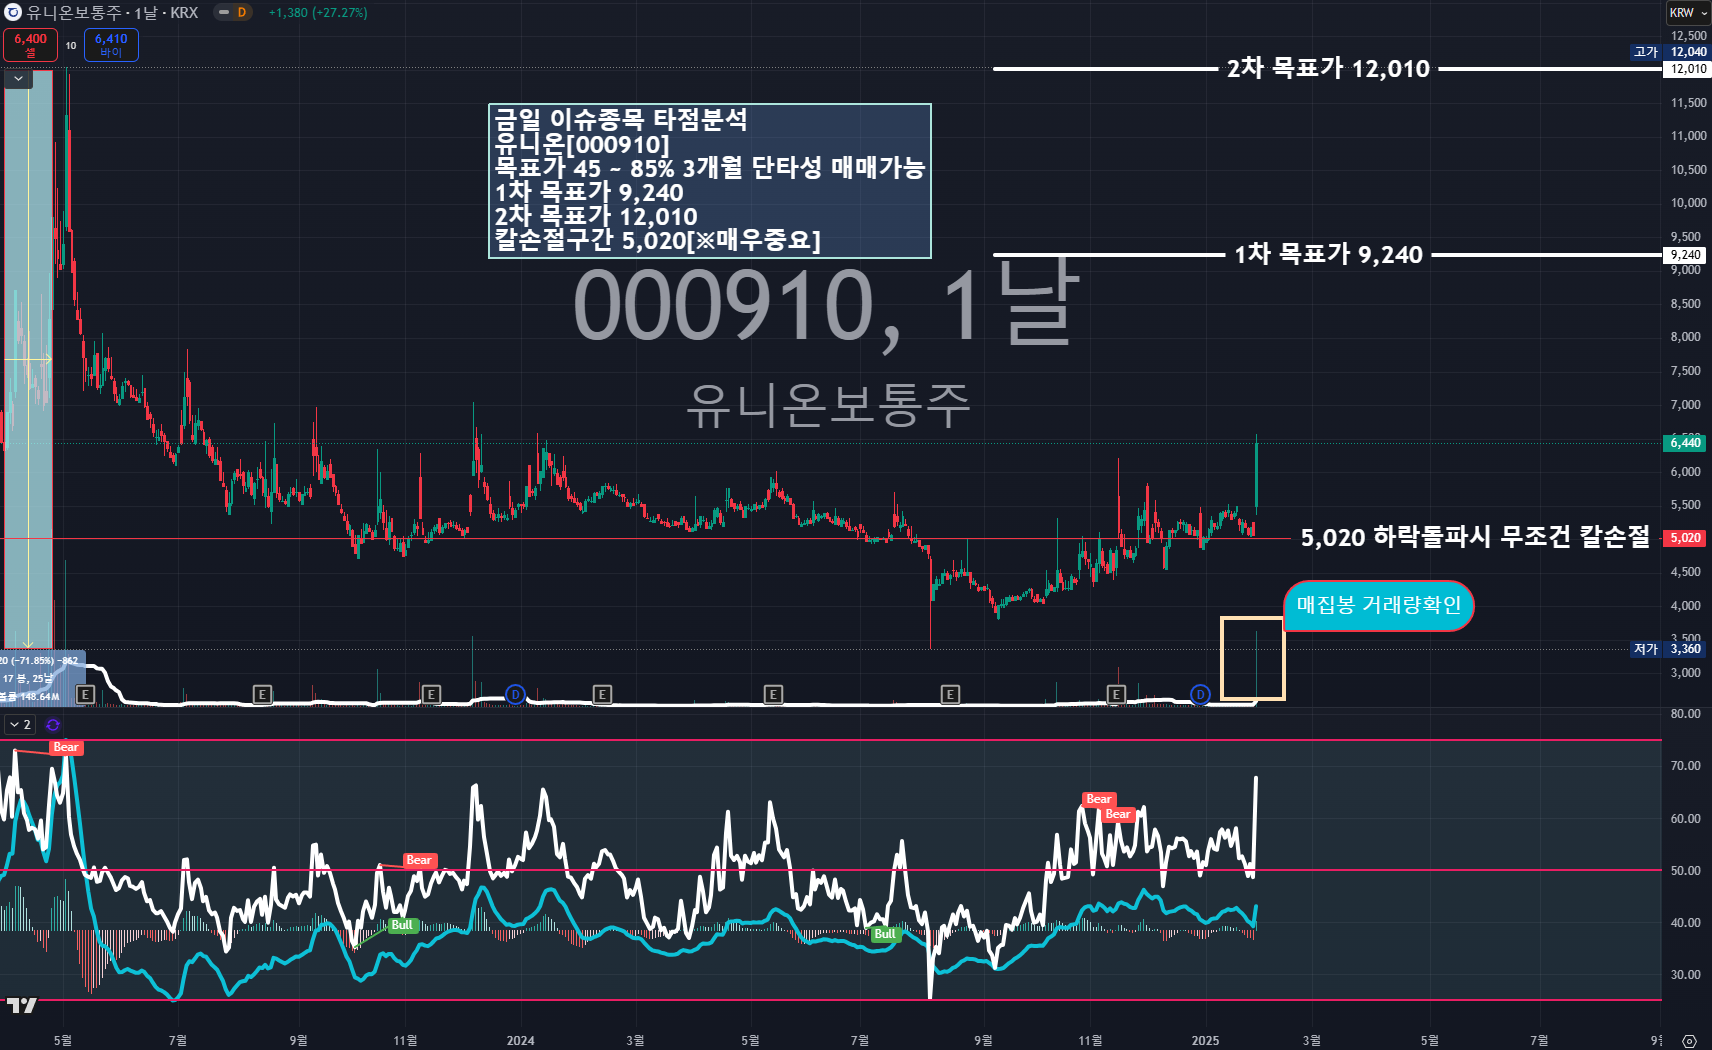Viewport: 1712px width, 1050px height.
Task: Select the 2차 목표가 12,010 line label
Action: (x=1328, y=69)
